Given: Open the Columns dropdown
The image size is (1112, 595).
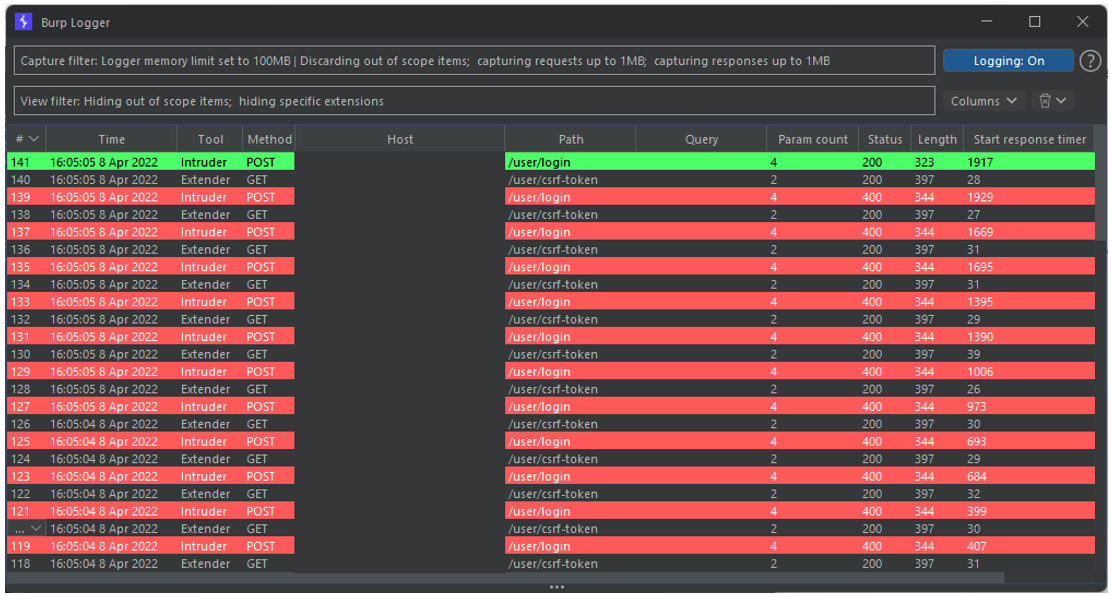Looking at the screenshot, I should tap(984, 101).
